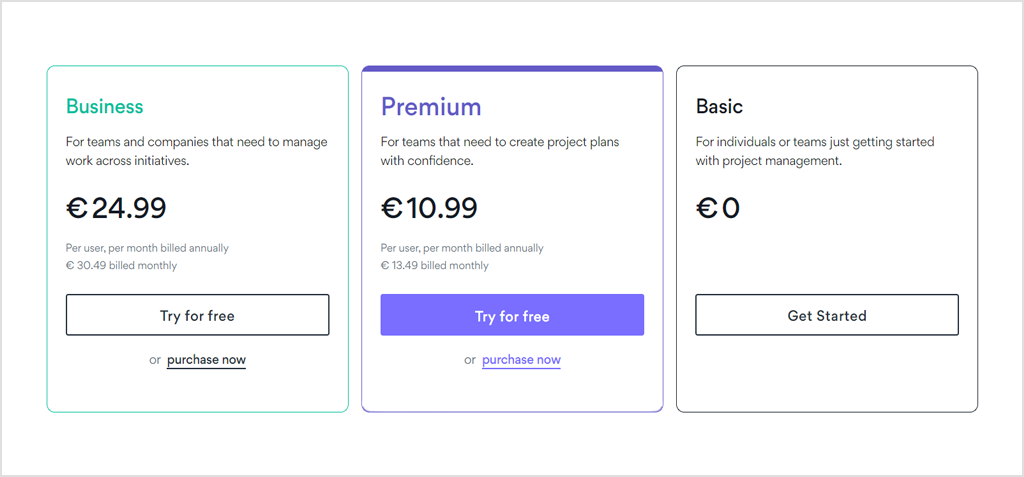Click the purple Try for free button
Image resolution: width=1024 pixels, height=477 pixels.
(512, 315)
